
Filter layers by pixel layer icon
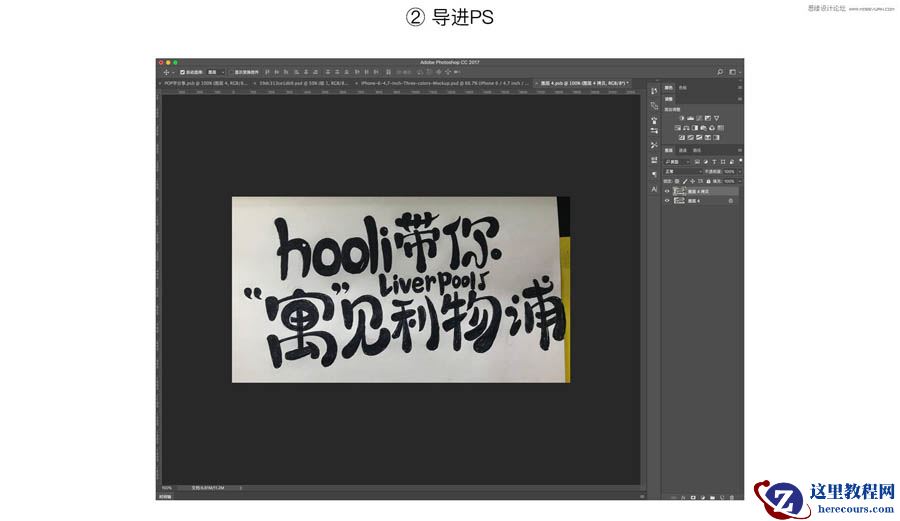point(697,162)
